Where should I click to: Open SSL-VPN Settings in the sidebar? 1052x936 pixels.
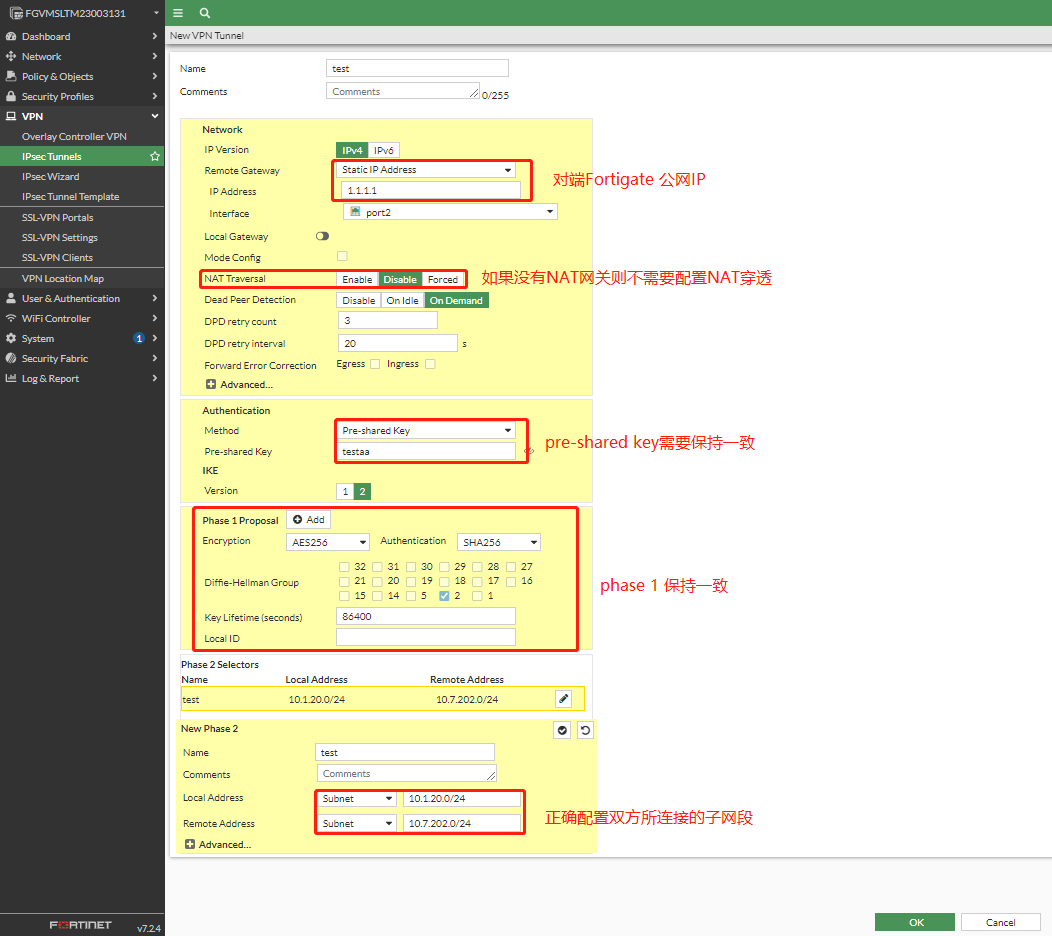pos(60,238)
